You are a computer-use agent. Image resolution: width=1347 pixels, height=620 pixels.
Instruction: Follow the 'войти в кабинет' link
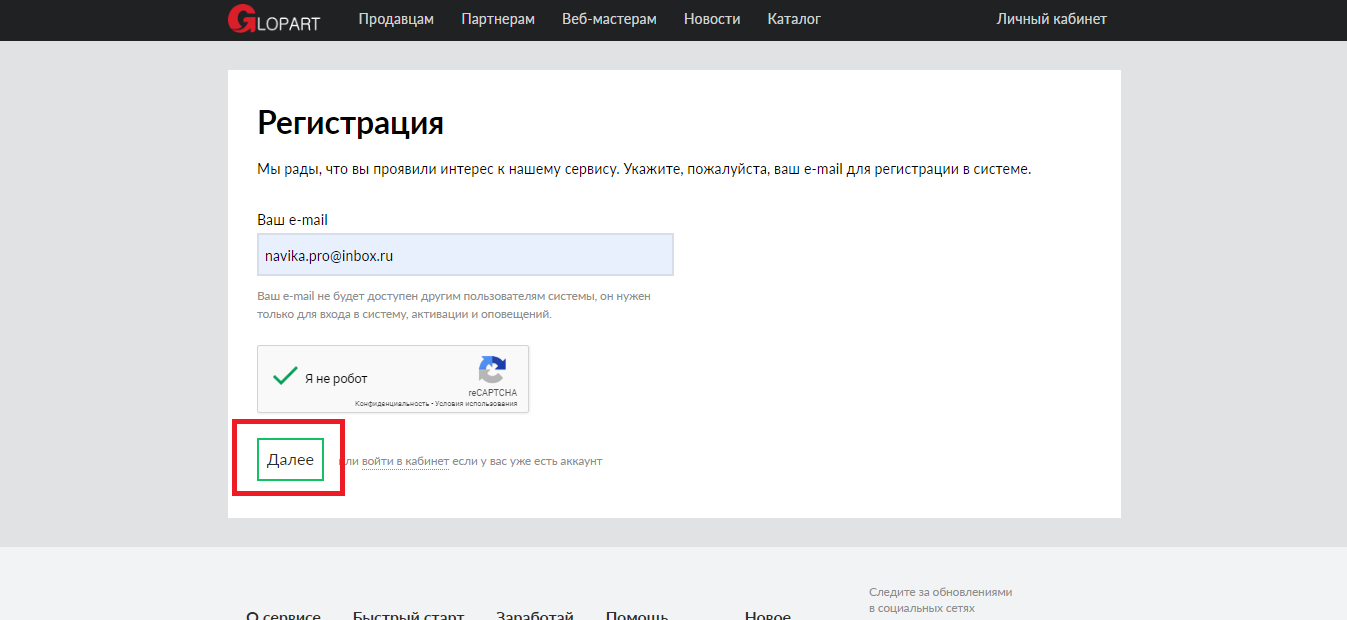[x=405, y=461]
